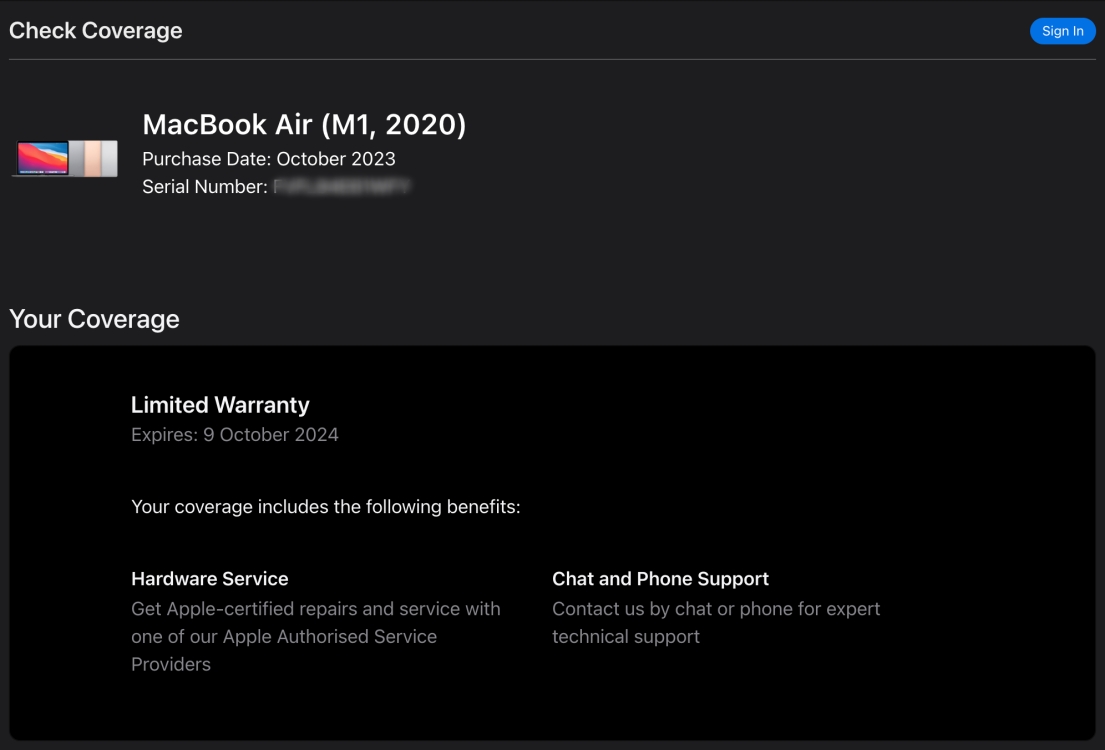Image resolution: width=1105 pixels, height=750 pixels.
Task: Select the gold MacBook lid image
Action: (x=92, y=158)
